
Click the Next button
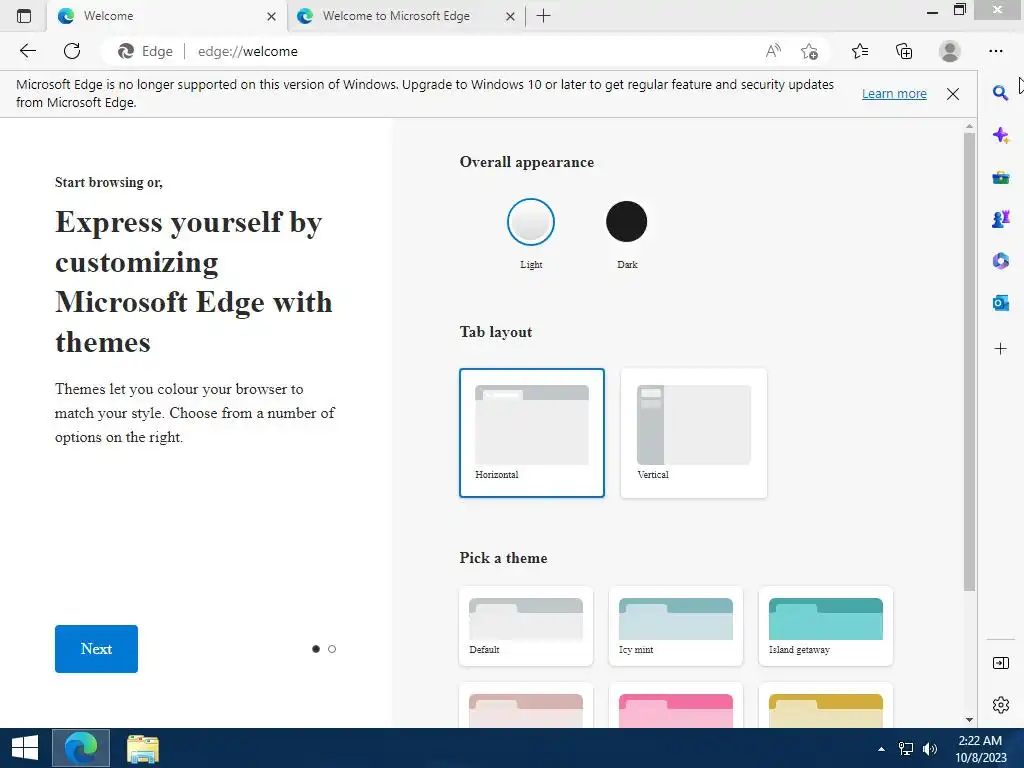(x=96, y=648)
